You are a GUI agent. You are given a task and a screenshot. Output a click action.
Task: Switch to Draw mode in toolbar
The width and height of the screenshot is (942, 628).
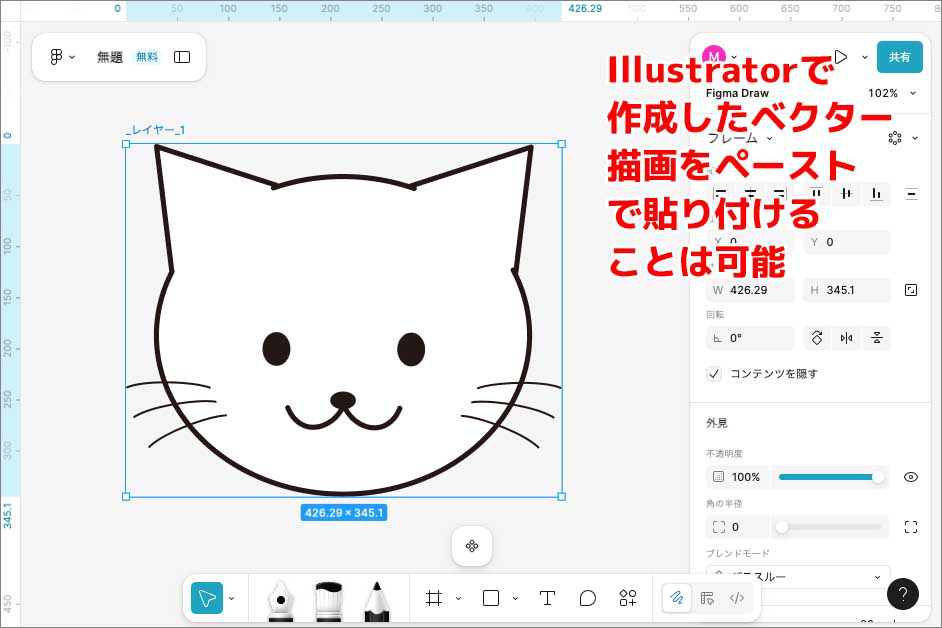[x=677, y=598]
